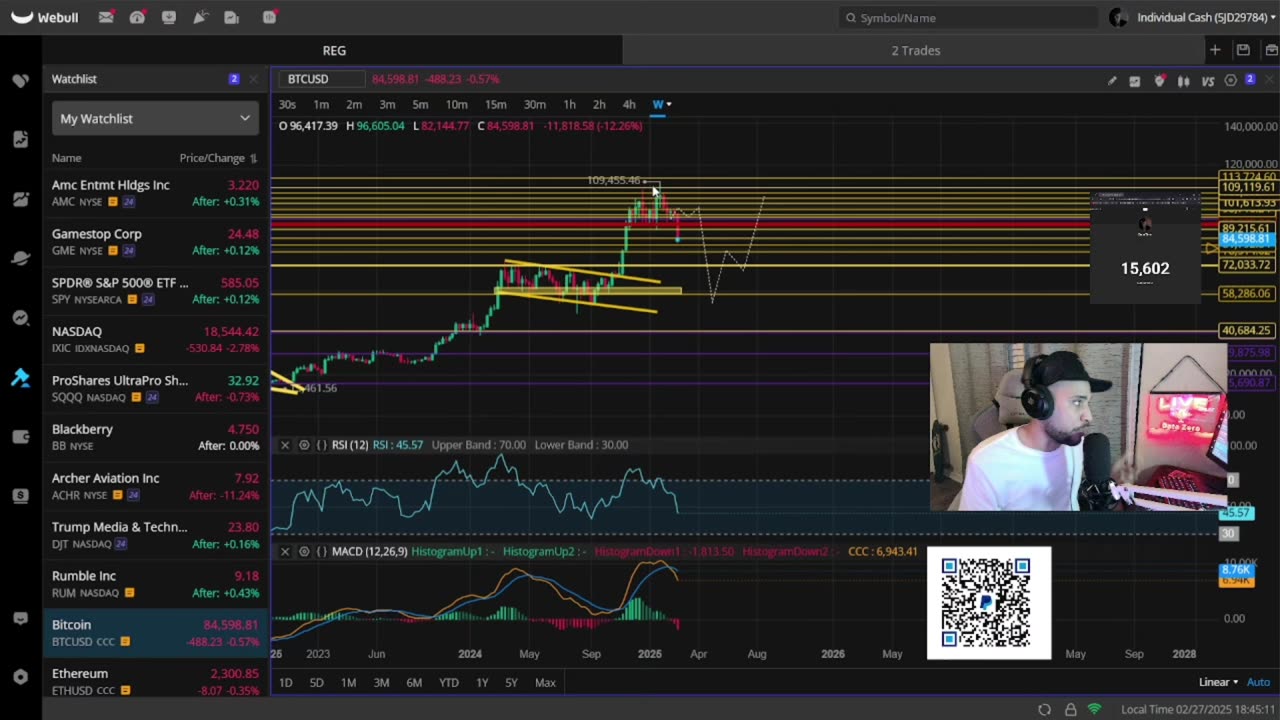The height and width of the screenshot is (720, 1280).
Task: Open the heart watchlist sidebar icon
Action: pyautogui.click(x=20, y=80)
